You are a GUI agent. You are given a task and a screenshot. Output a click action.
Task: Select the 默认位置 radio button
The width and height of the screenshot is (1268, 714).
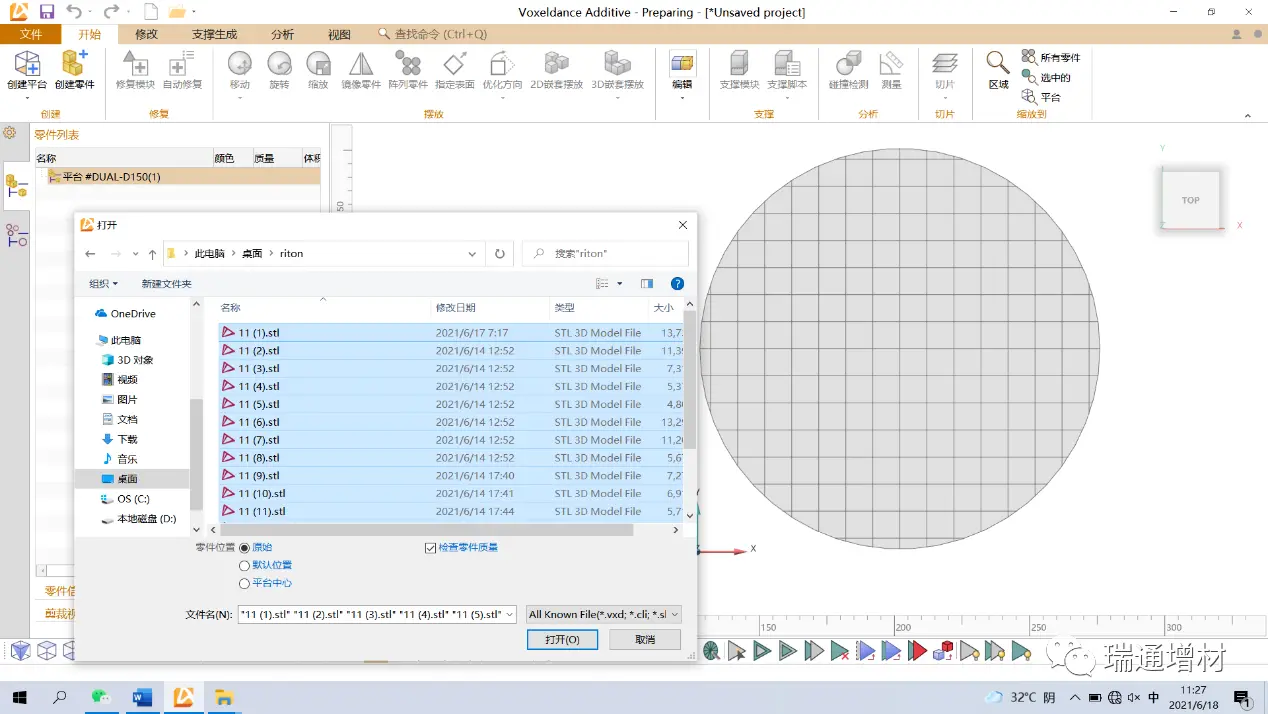click(x=245, y=566)
